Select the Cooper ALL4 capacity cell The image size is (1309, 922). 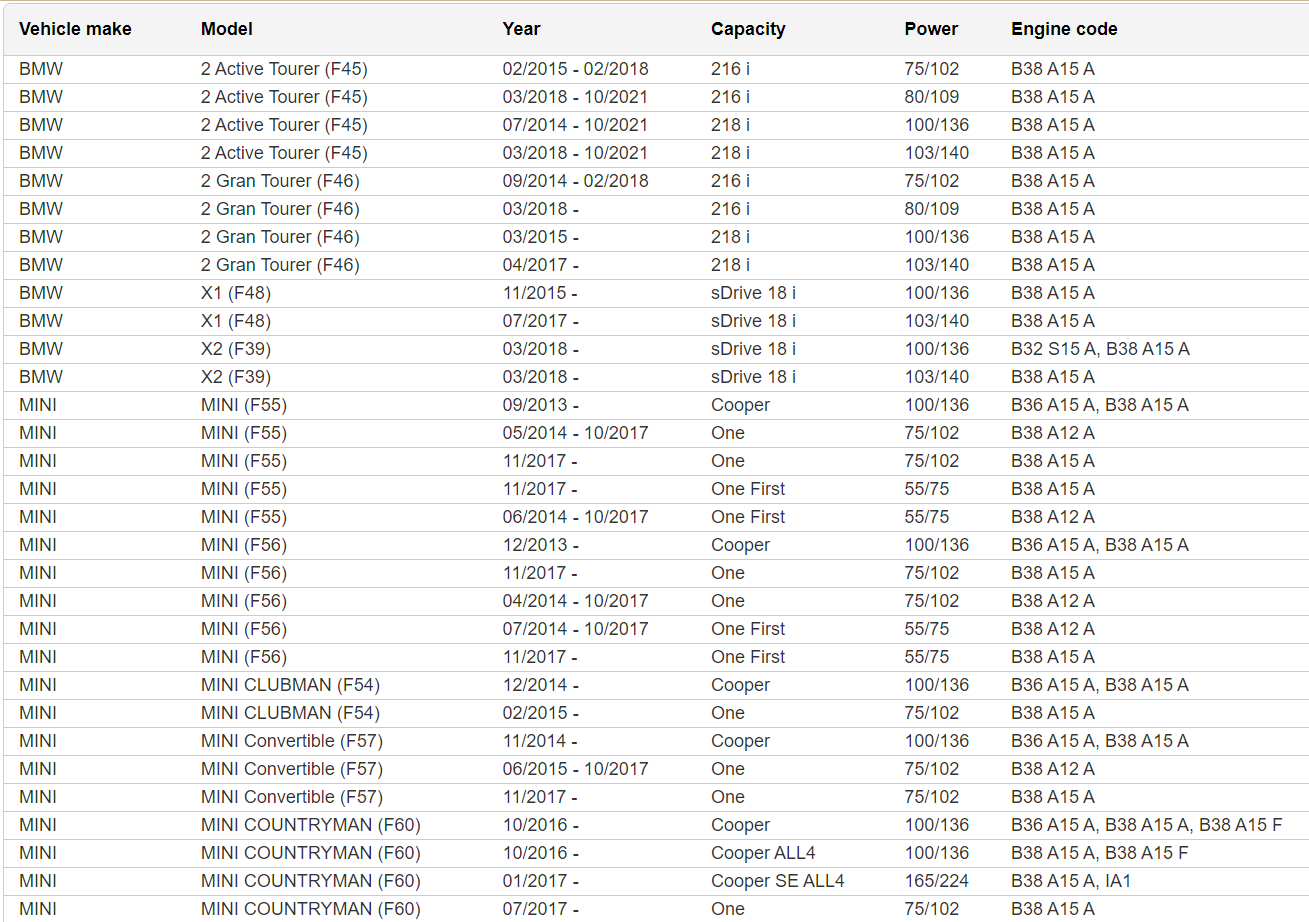click(x=754, y=853)
